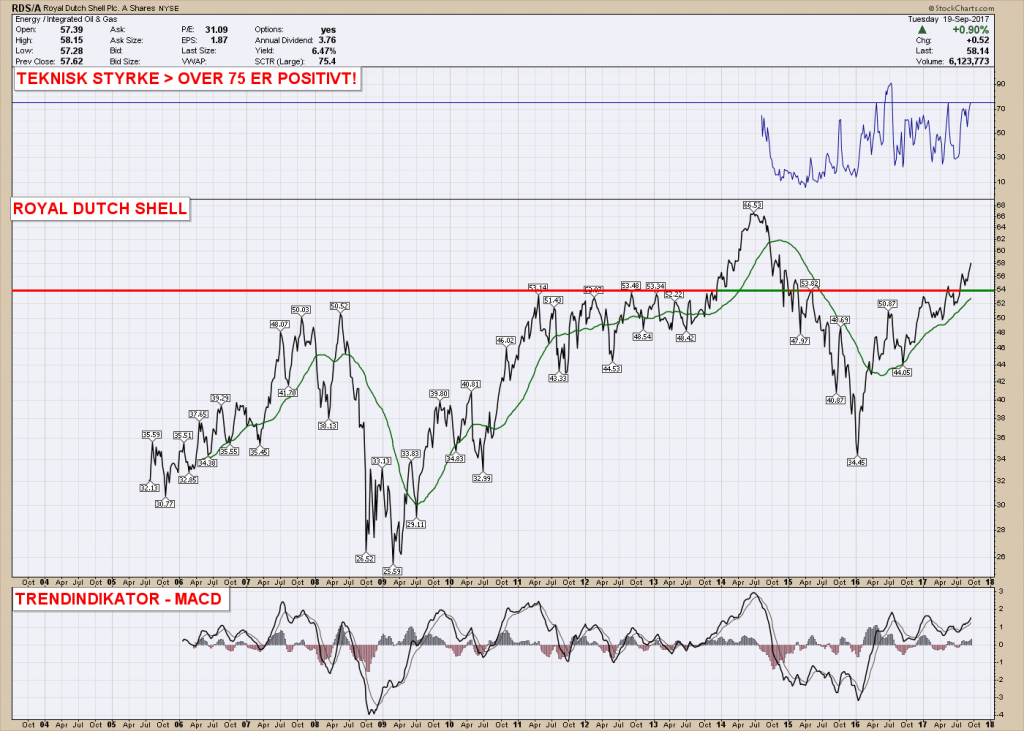Click the 32.13 price label
The height and width of the screenshot is (731, 1024).
(150, 488)
